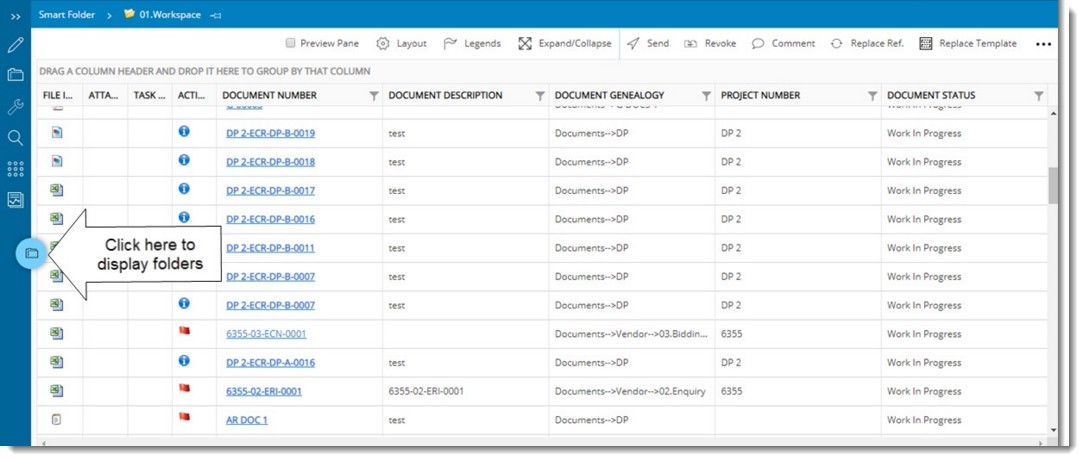The image size is (1084, 461).
Task: Open the Document Number column filter
Action: click(x=374, y=96)
